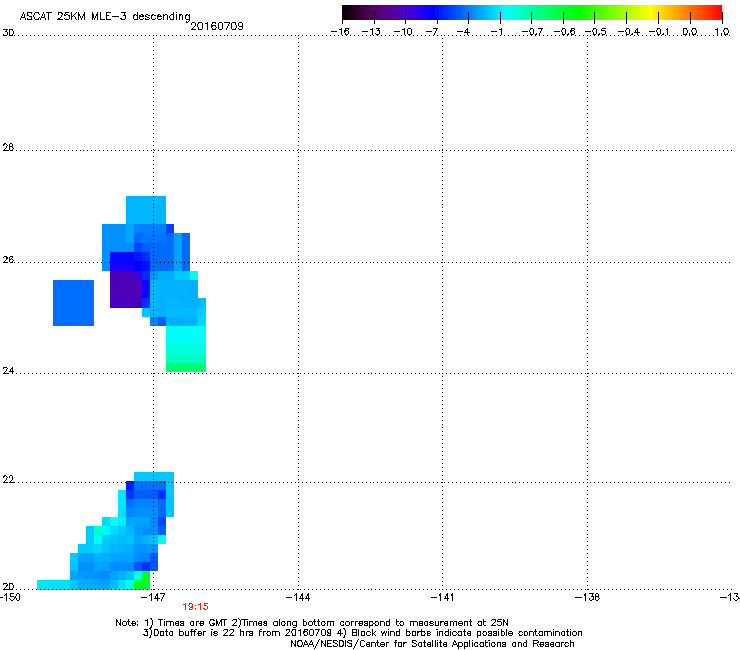Select the -4 color scale label
The width and height of the screenshot is (740, 650).
pos(463,32)
